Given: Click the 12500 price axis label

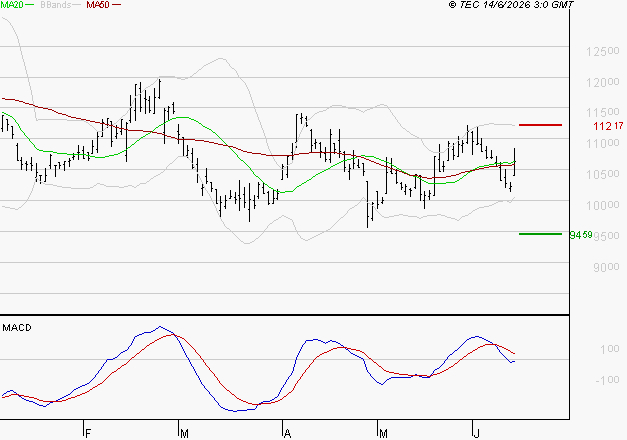Looking at the screenshot, I should point(603,51).
